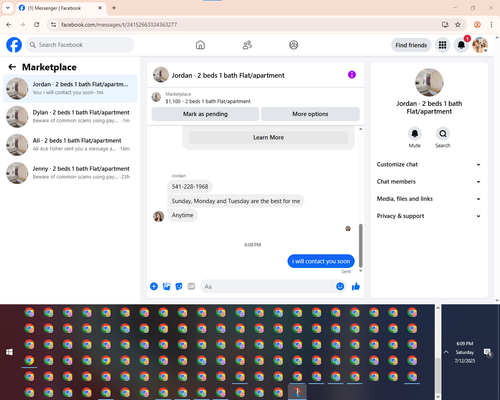
Task: Open the Groups icon in top navigation
Action: (x=294, y=45)
